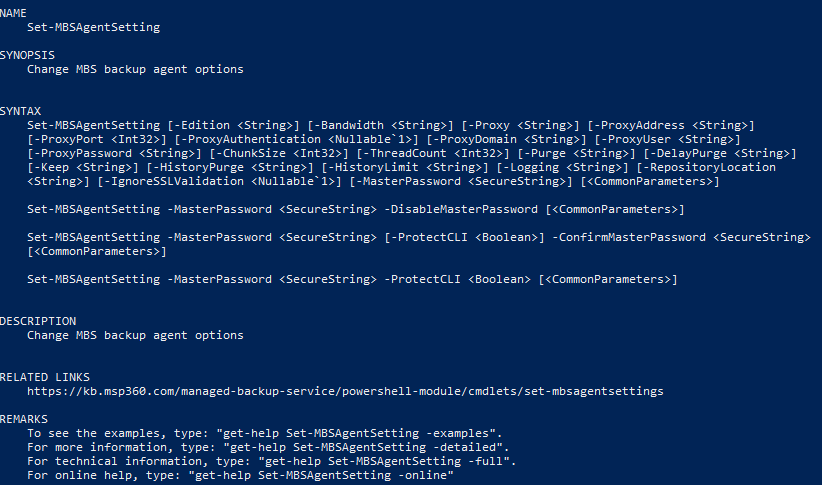Click the "get-help Set-MBSAgentSetting -online" command text
Screen dimensions: 822x485
tap(321, 475)
